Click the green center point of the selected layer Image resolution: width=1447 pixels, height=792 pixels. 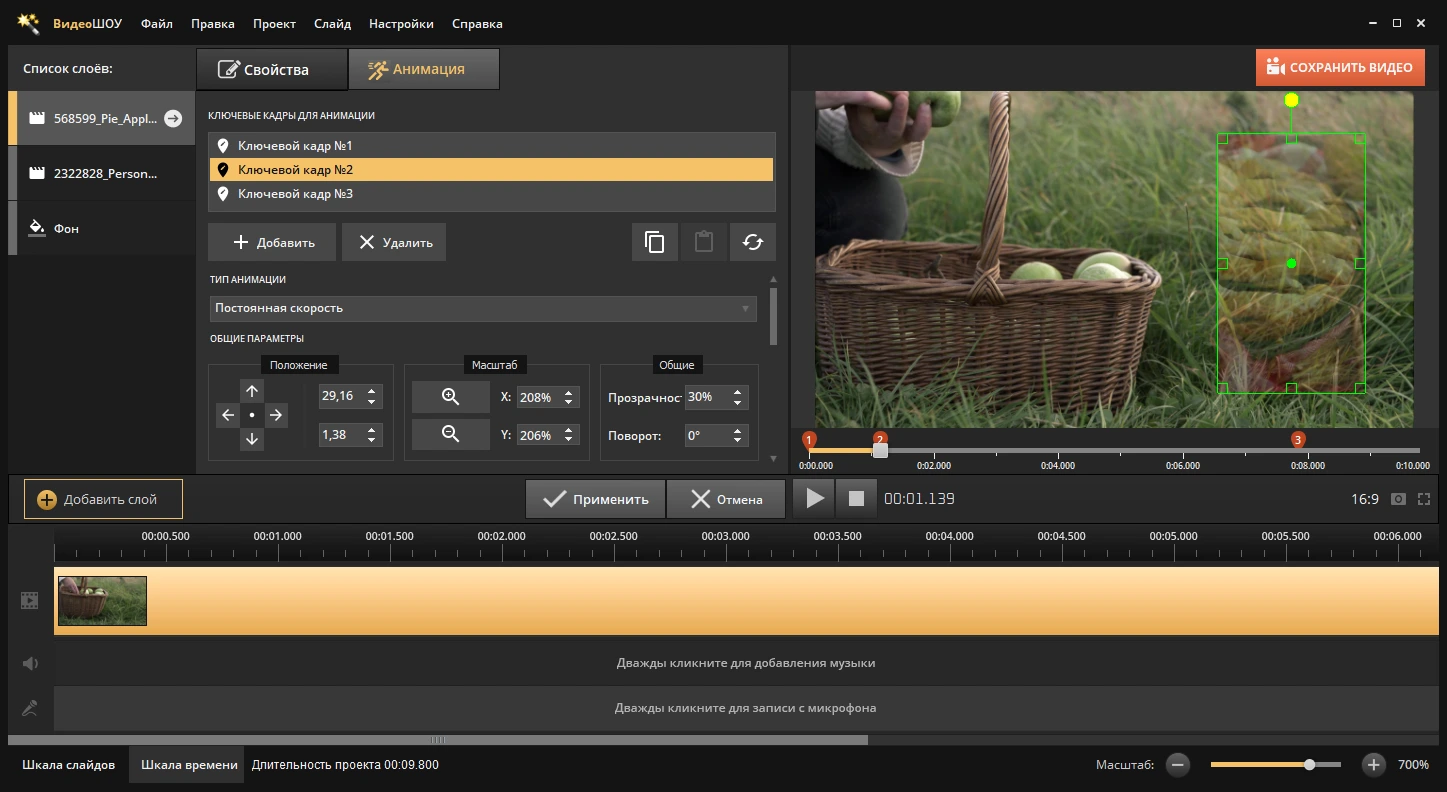(x=1291, y=263)
